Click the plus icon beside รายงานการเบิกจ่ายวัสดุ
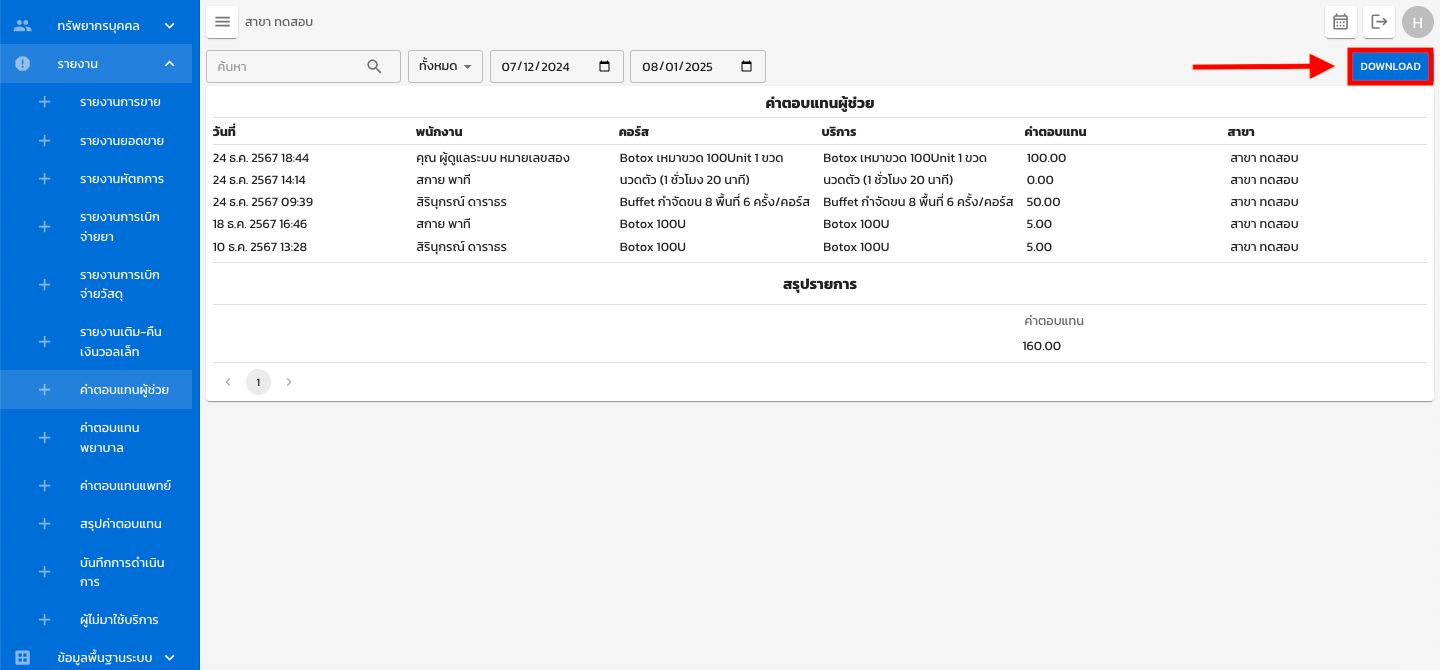Screen dimensions: 1440x670 pyautogui.click(x=44, y=285)
